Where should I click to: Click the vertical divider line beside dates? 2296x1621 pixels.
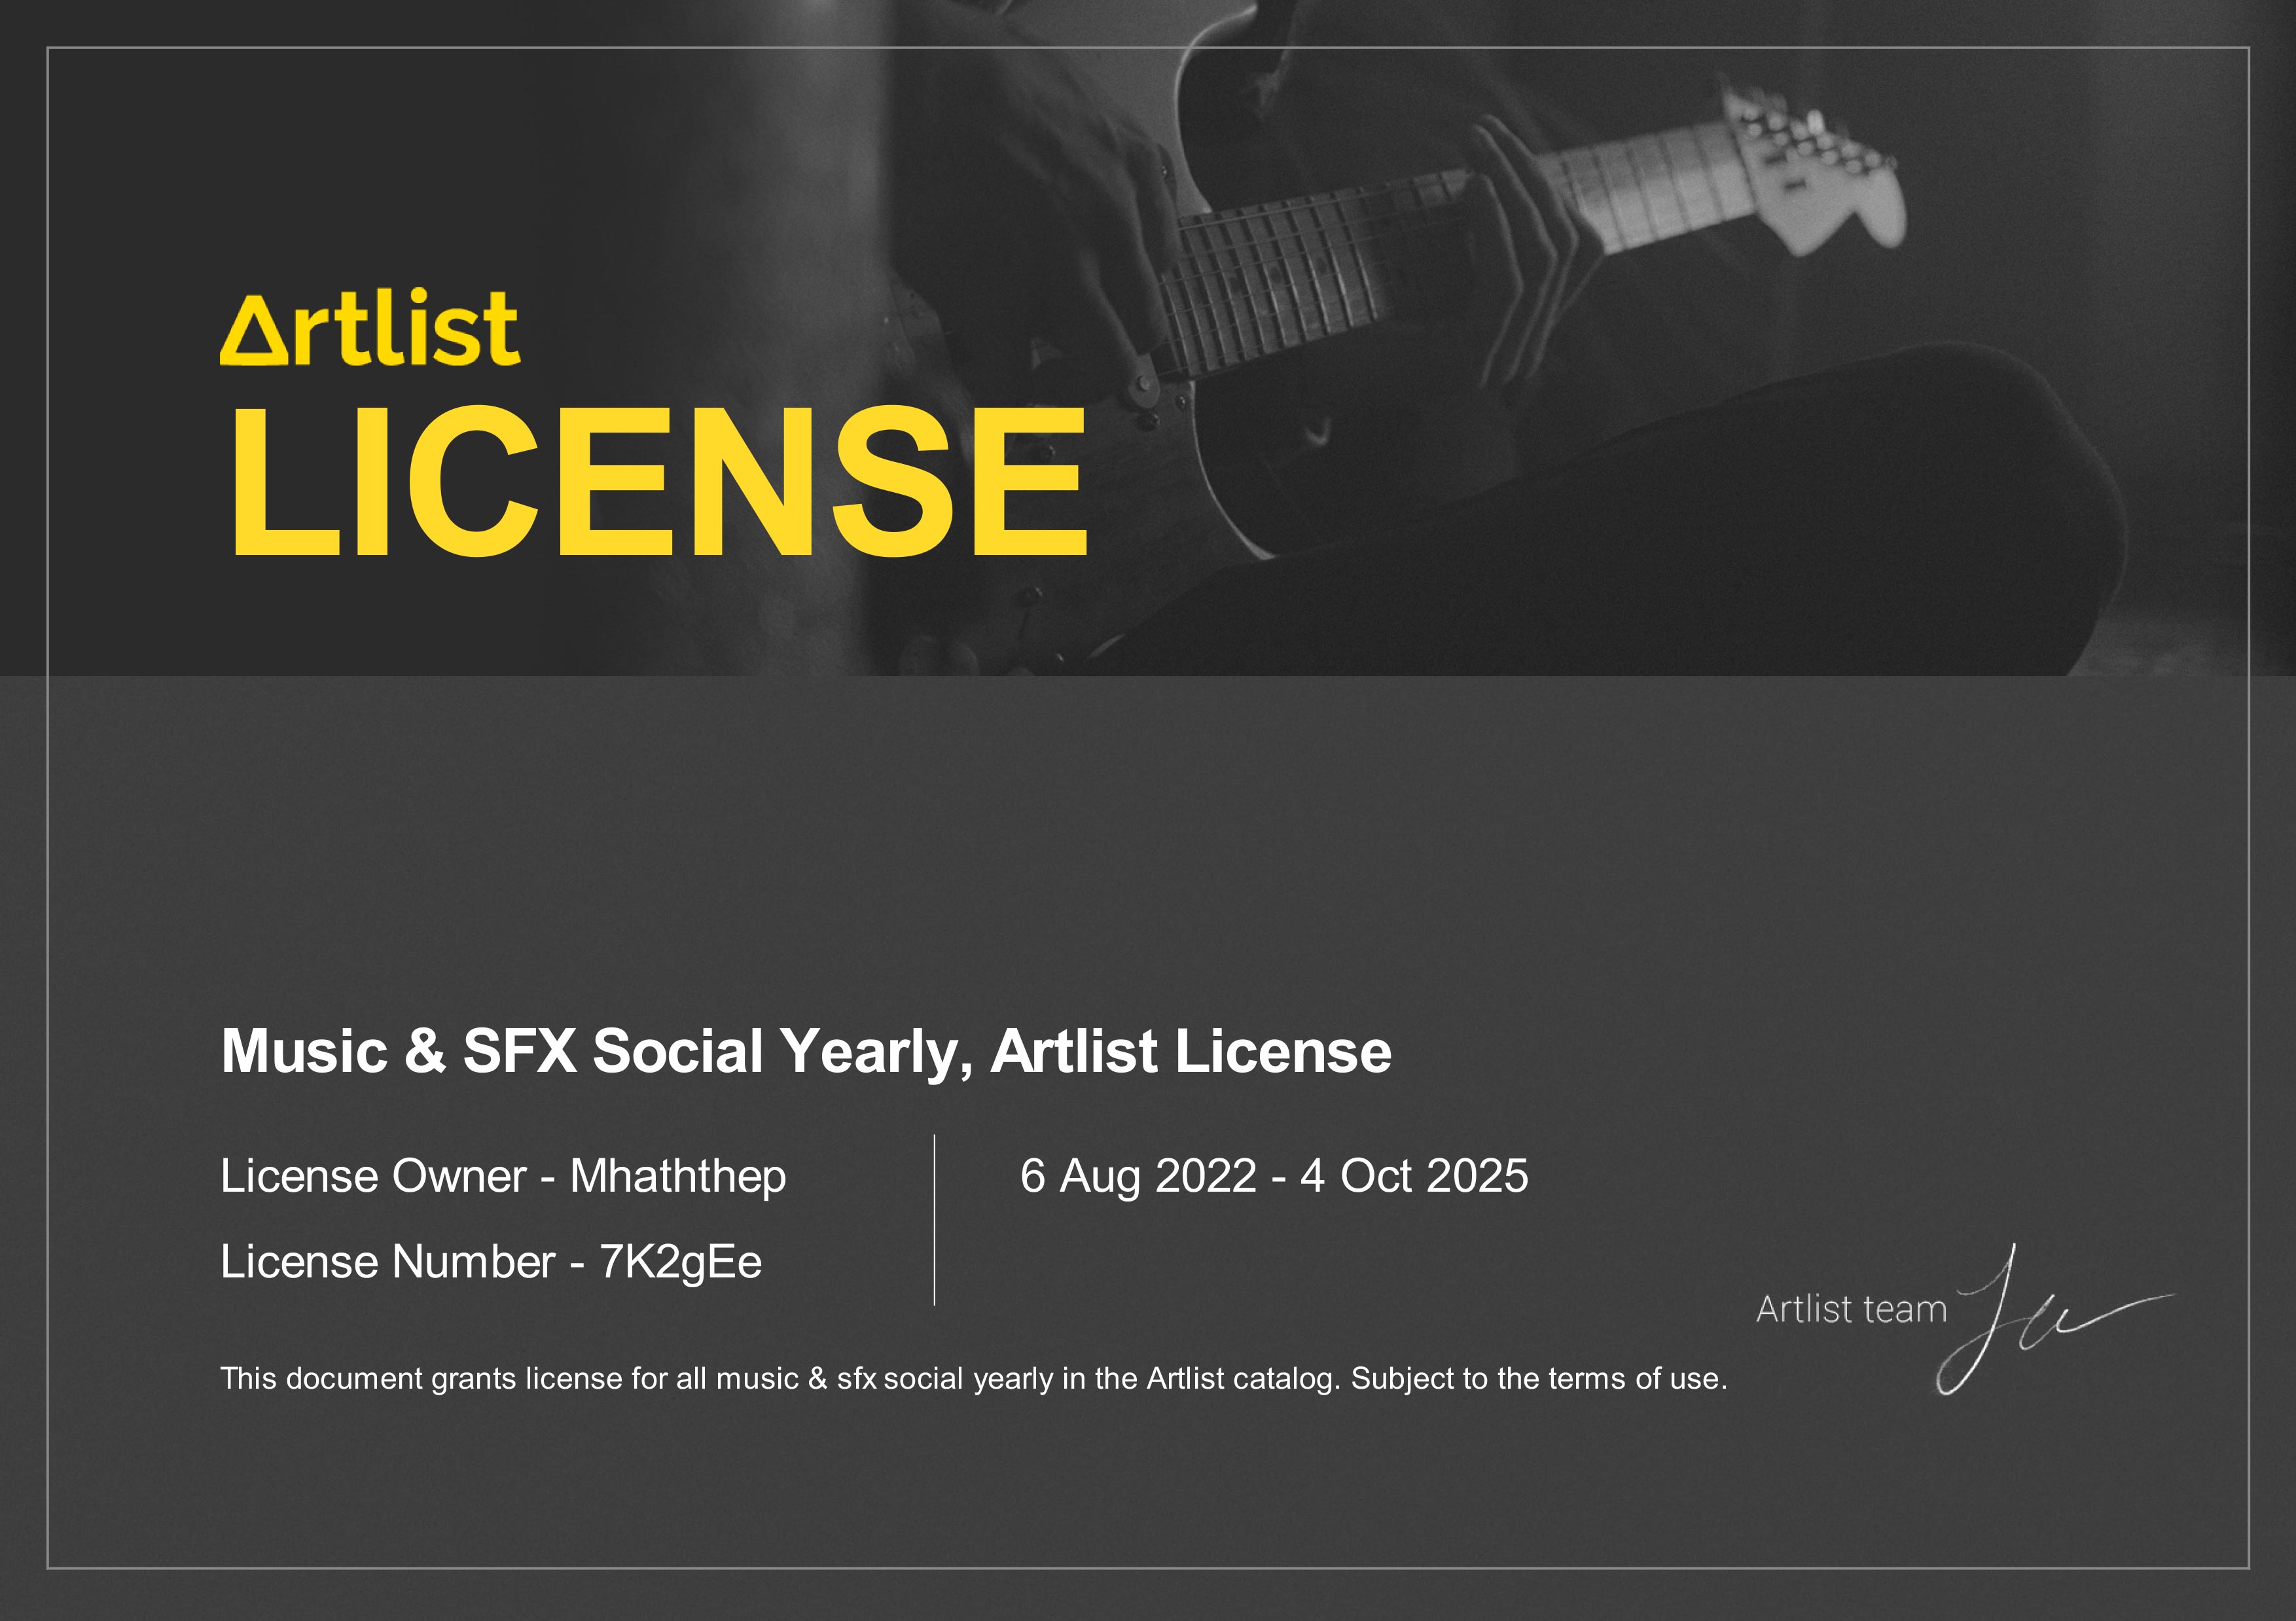click(x=935, y=1220)
